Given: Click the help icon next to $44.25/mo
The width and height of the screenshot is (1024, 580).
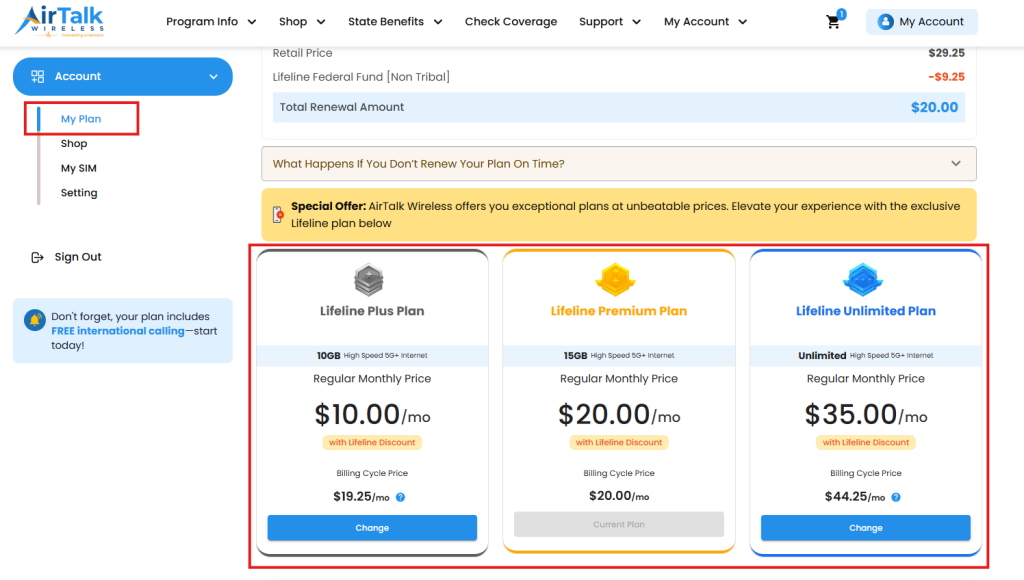Looking at the screenshot, I should pyautogui.click(x=896, y=497).
